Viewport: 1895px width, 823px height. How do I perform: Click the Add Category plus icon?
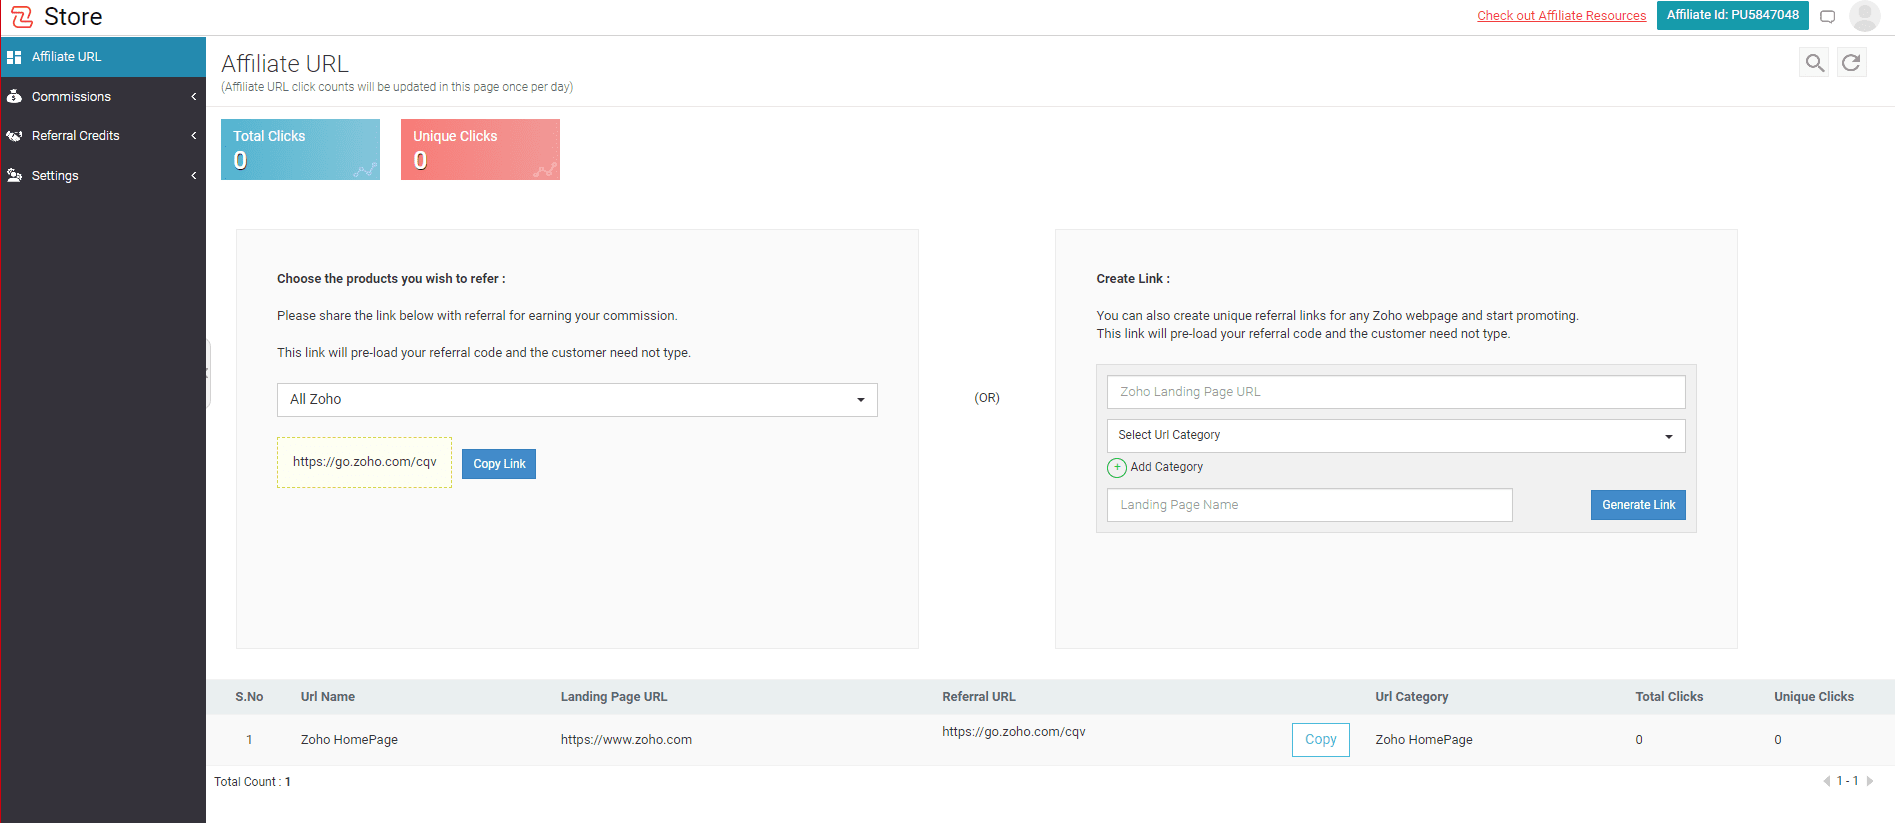(1117, 467)
